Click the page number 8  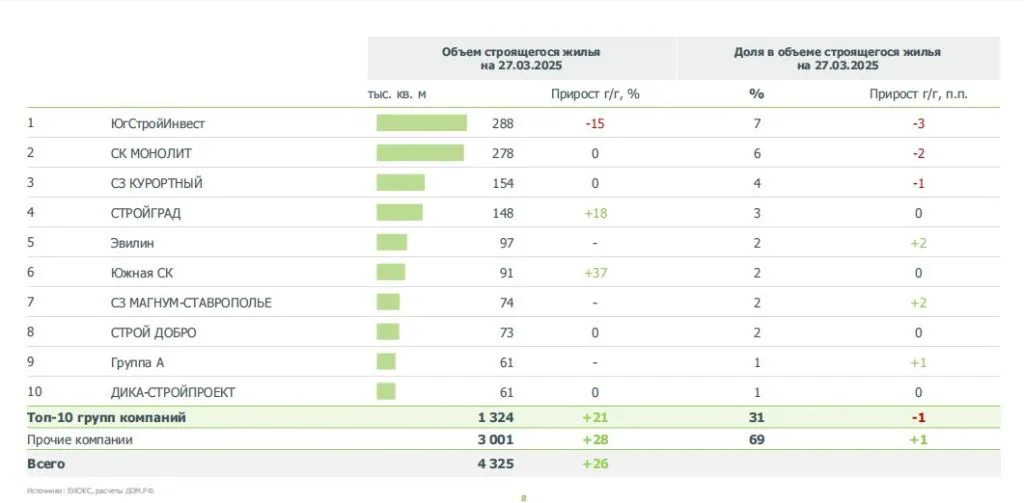coord(523,497)
